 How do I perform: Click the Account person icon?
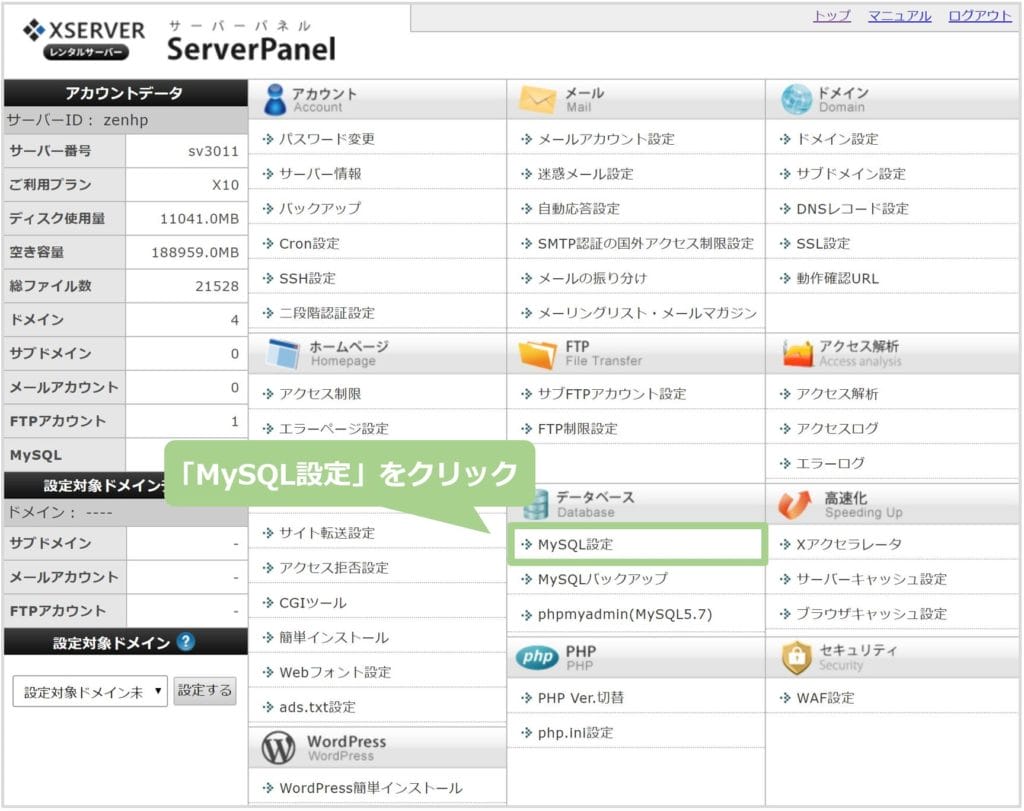pyautogui.click(x=275, y=100)
